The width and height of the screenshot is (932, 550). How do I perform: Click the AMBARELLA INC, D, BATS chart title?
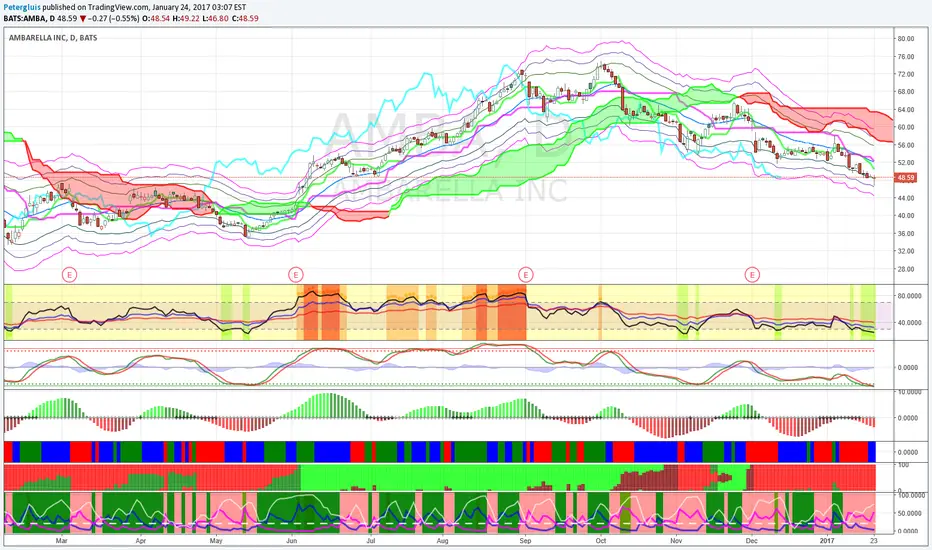pyautogui.click(x=53, y=37)
